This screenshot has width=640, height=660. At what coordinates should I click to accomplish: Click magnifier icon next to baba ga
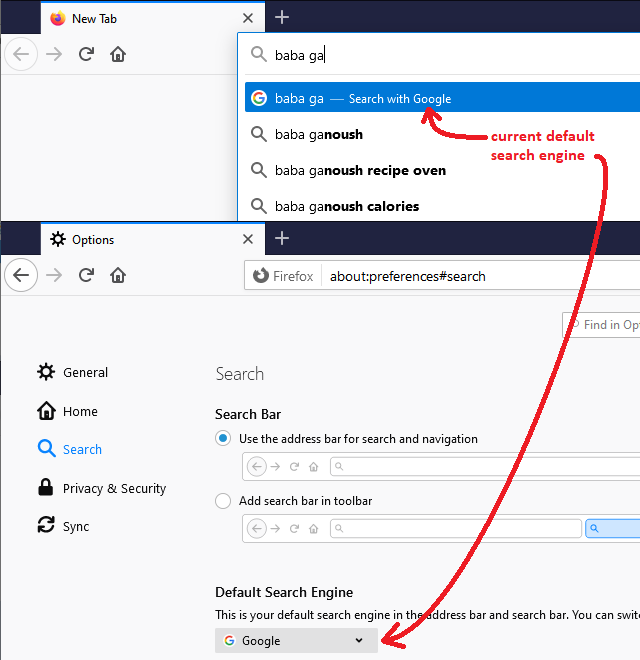259,55
